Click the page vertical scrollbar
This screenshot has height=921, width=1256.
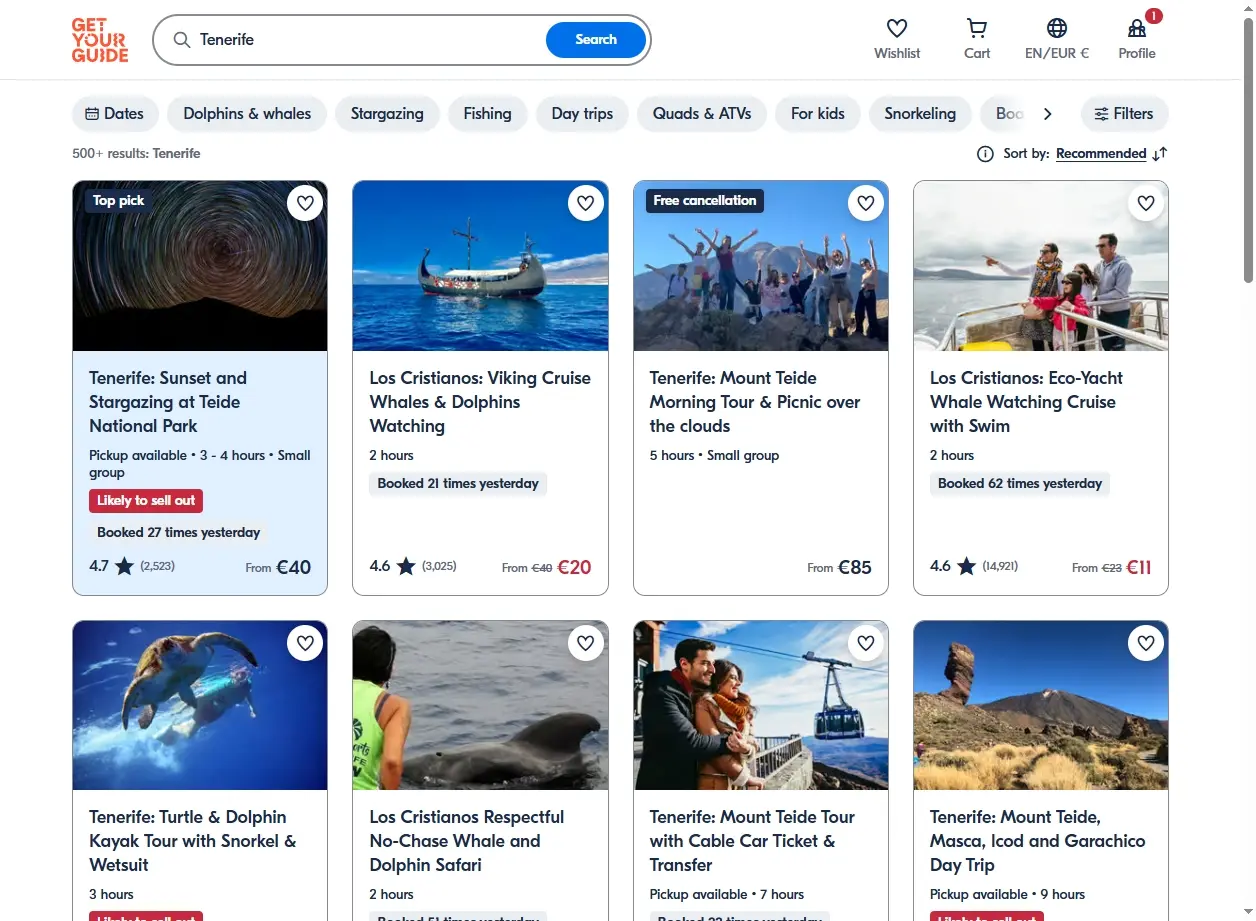tap(1248, 150)
